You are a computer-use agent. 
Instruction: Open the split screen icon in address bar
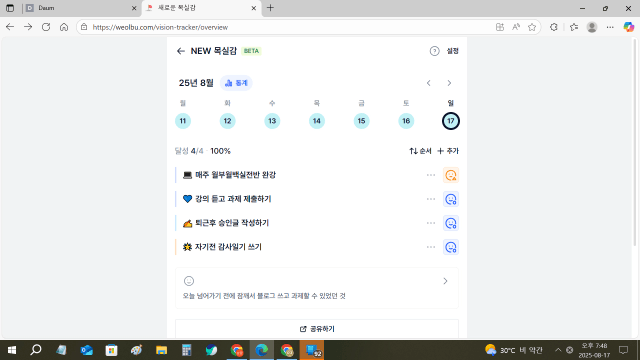500,27
